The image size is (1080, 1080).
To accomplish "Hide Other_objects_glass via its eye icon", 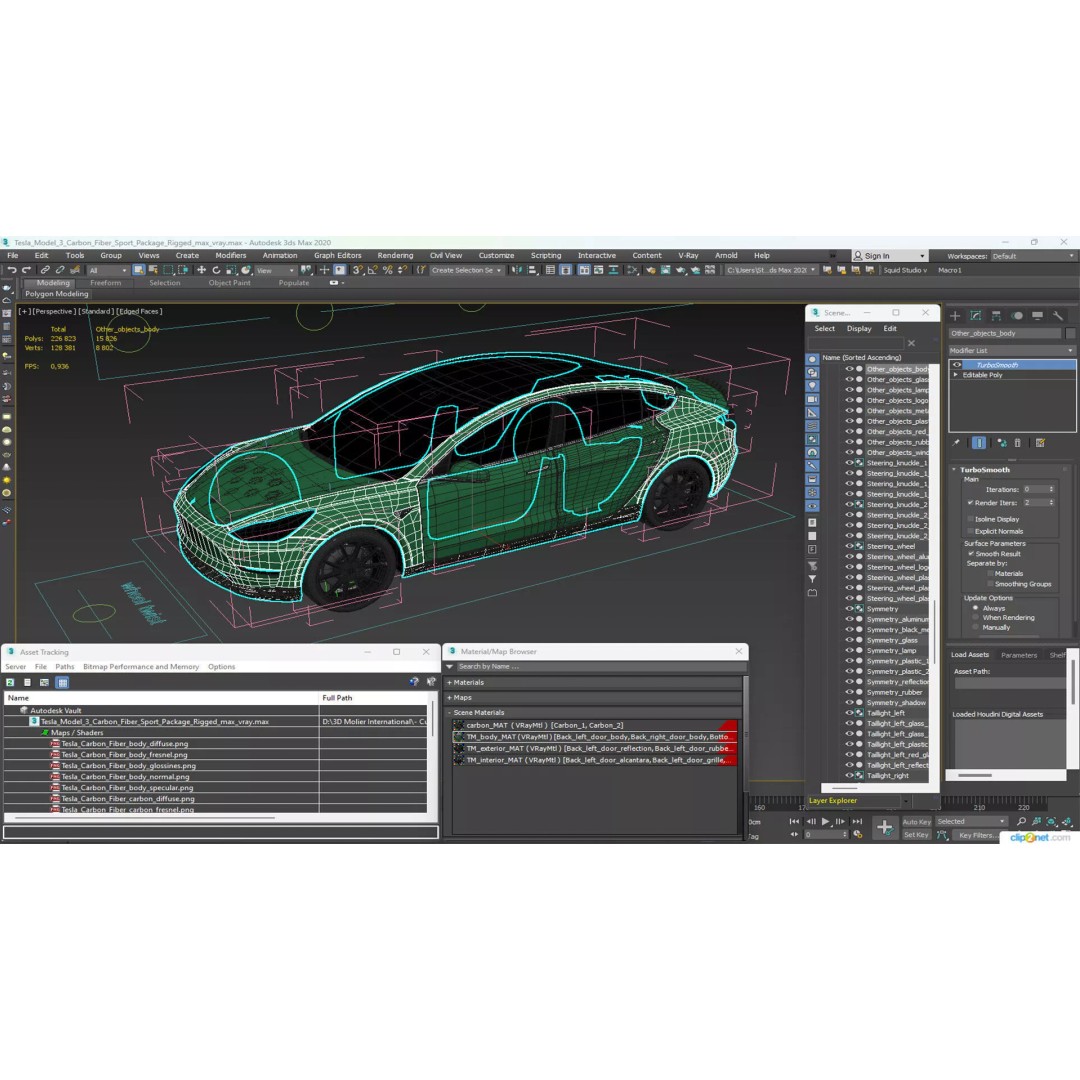I will pos(849,380).
